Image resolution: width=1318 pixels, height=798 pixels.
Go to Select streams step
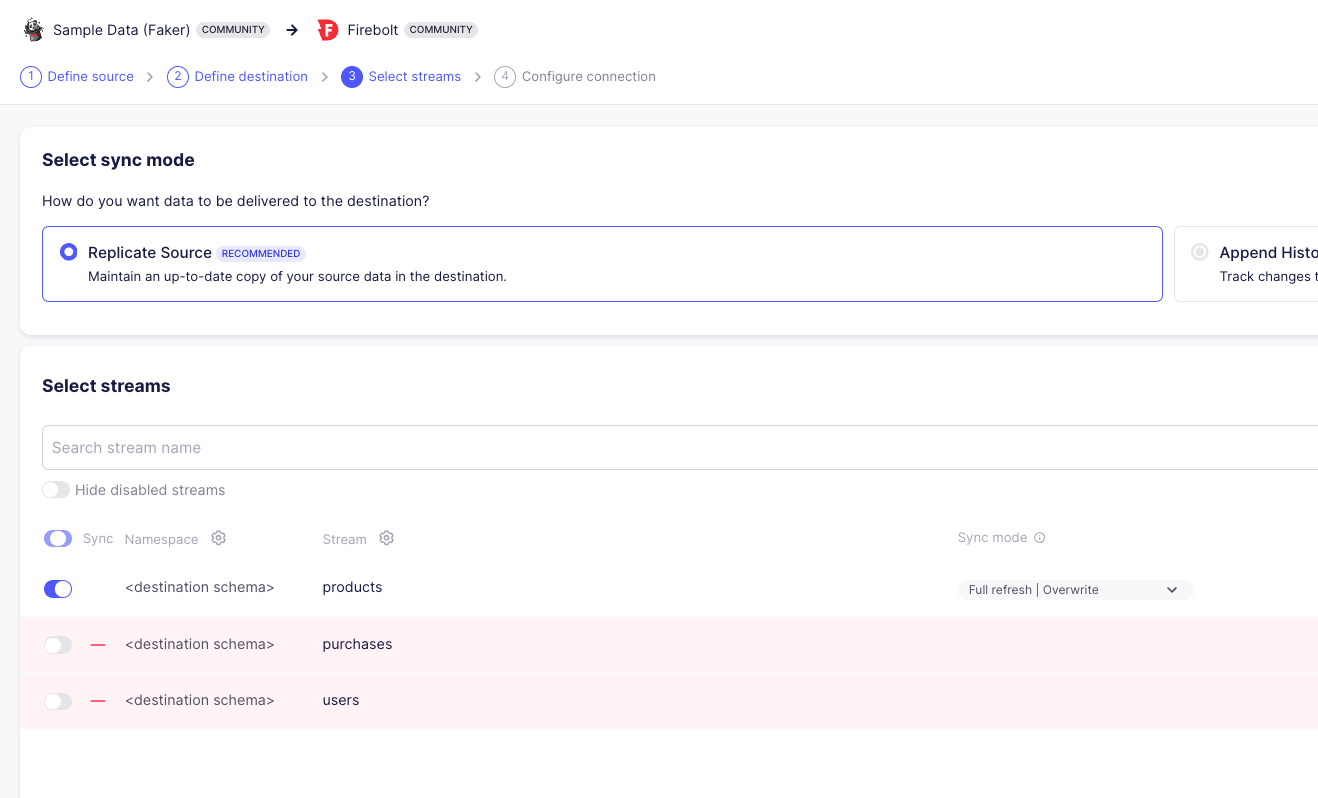click(x=415, y=77)
